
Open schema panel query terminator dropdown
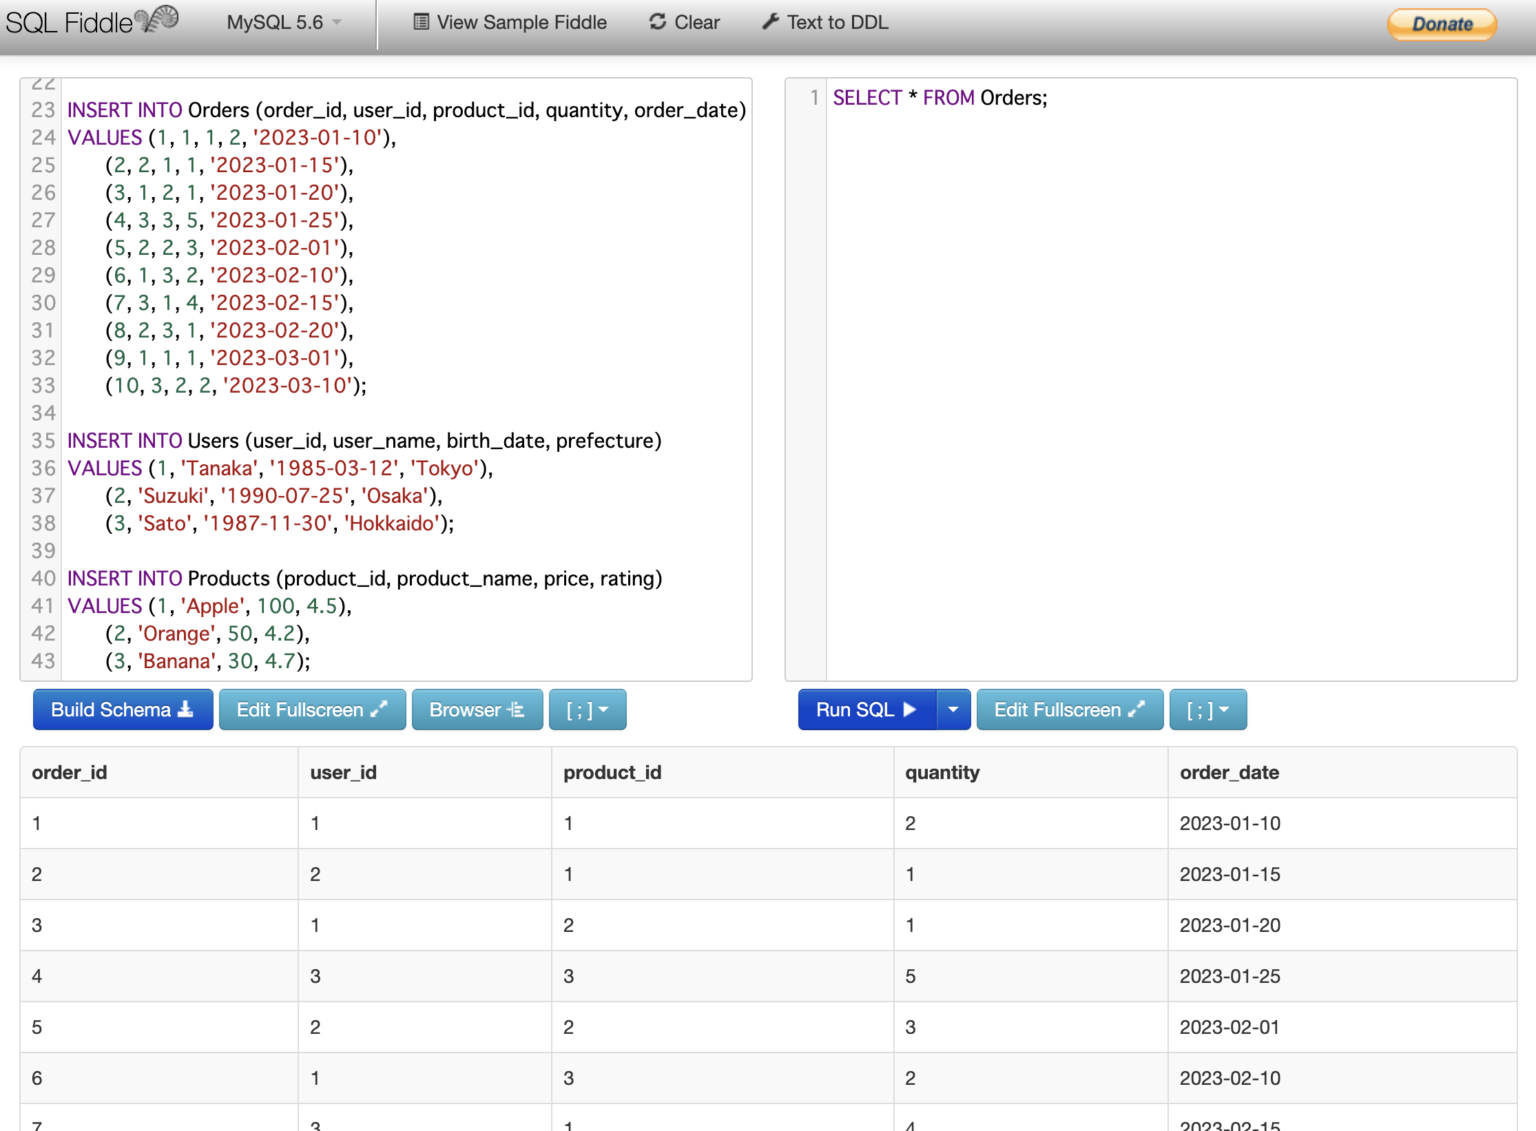(x=587, y=710)
